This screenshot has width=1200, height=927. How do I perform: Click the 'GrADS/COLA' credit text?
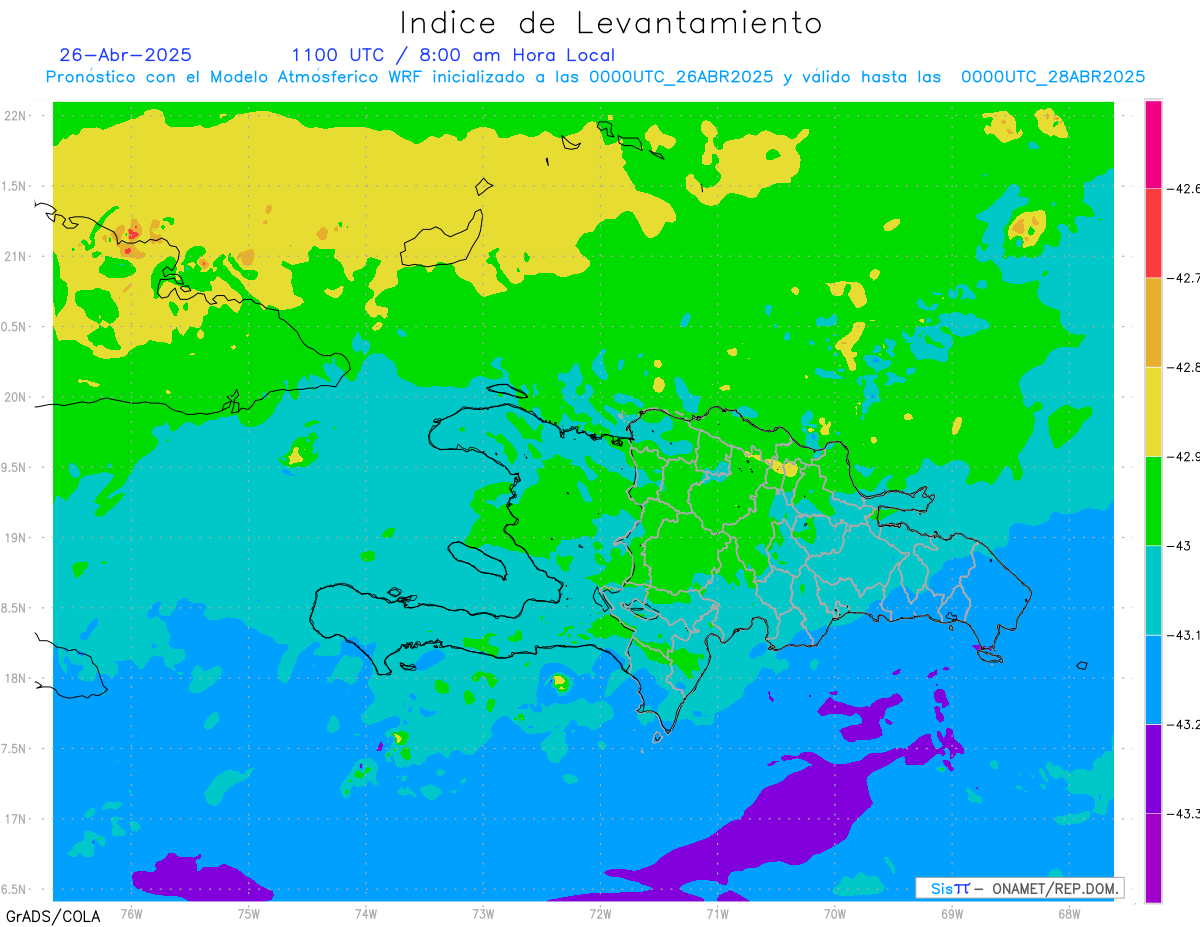(x=53, y=916)
